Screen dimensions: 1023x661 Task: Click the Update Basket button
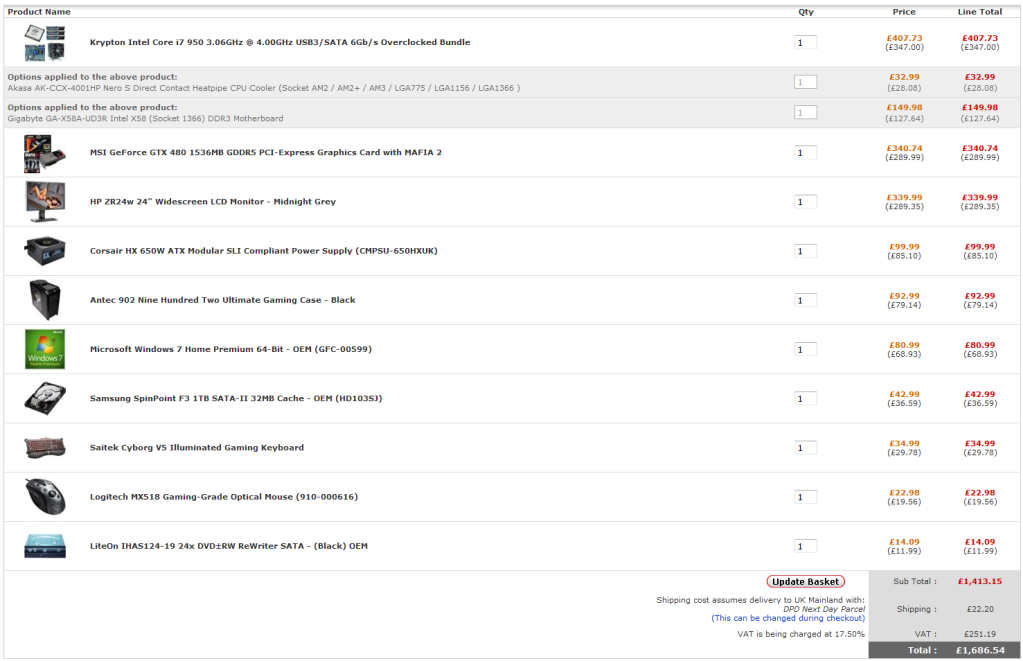tap(806, 581)
